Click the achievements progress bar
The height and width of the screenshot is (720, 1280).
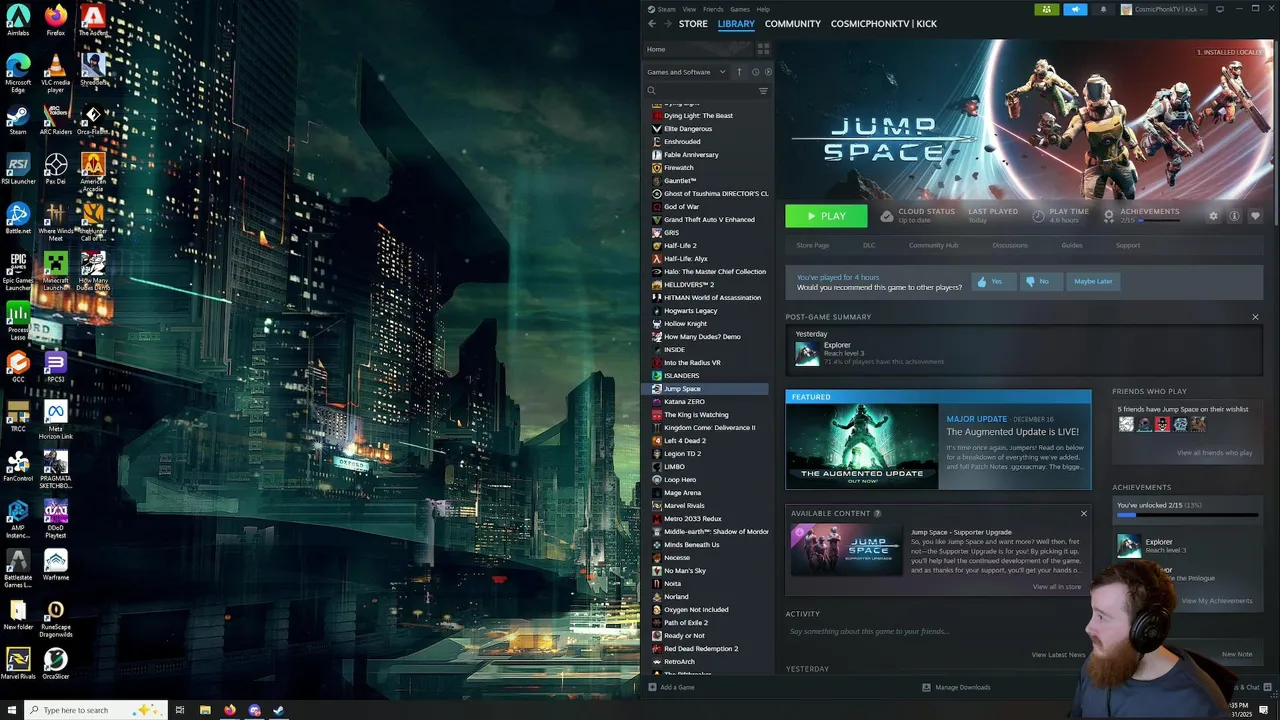[x=1187, y=516]
